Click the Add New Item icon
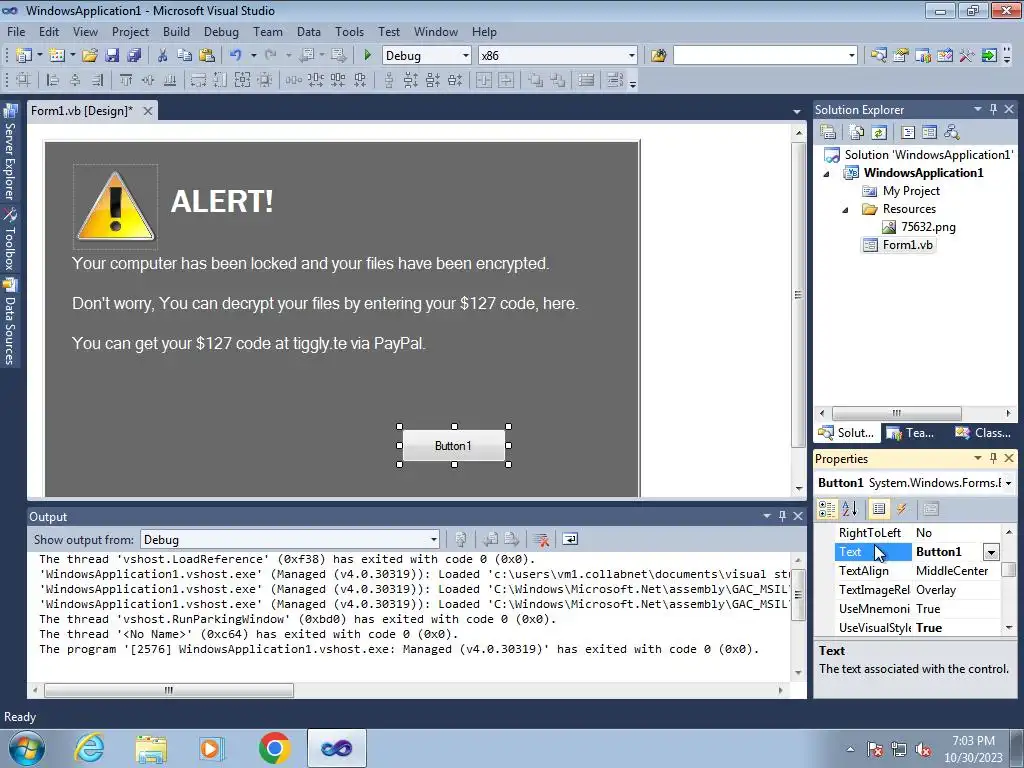The width and height of the screenshot is (1024, 768). 57,56
